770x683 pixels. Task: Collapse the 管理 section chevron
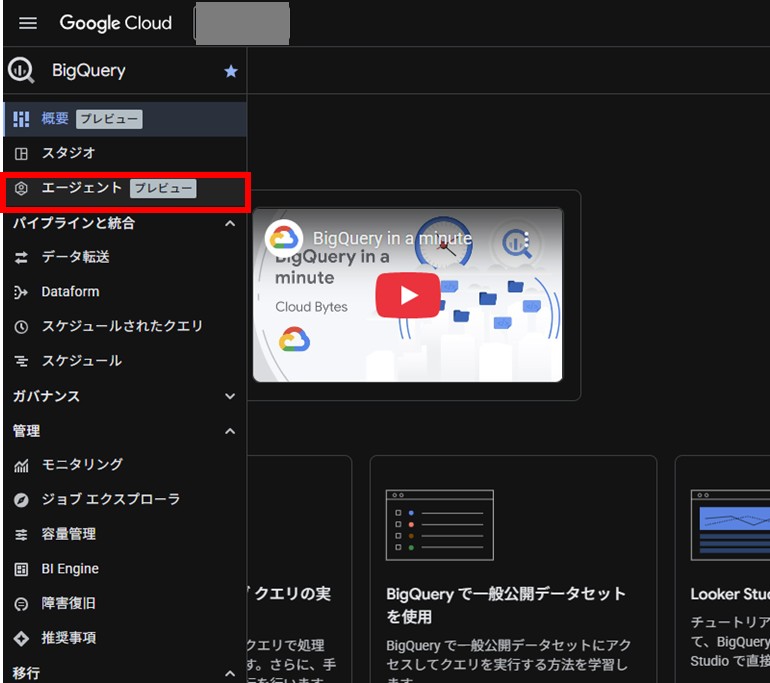(x=230, y=431)
